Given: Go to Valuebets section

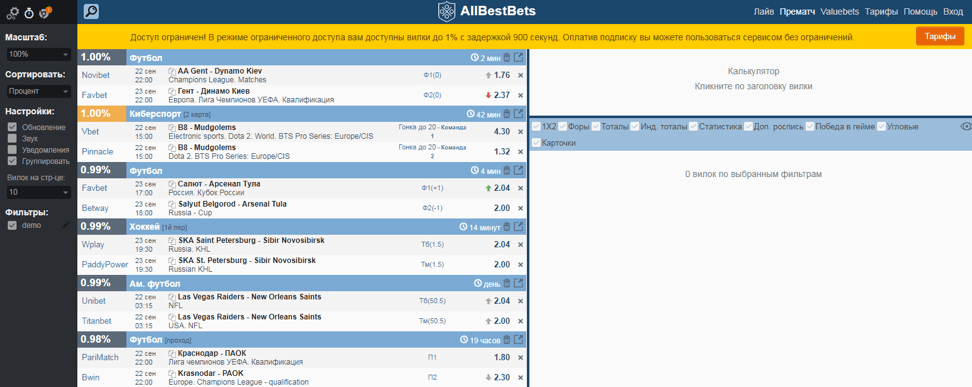Looking at the screenshot, I should [839, 12].
